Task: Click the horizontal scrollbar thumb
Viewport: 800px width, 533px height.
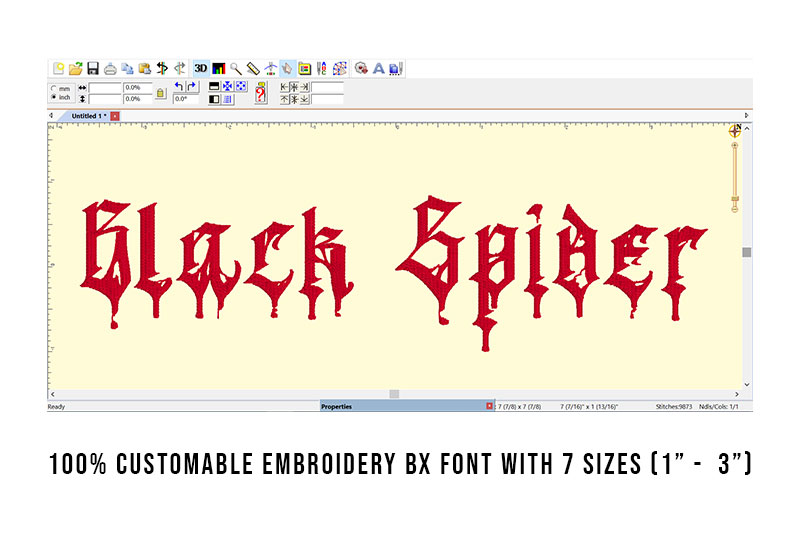Action: [394, 394]
